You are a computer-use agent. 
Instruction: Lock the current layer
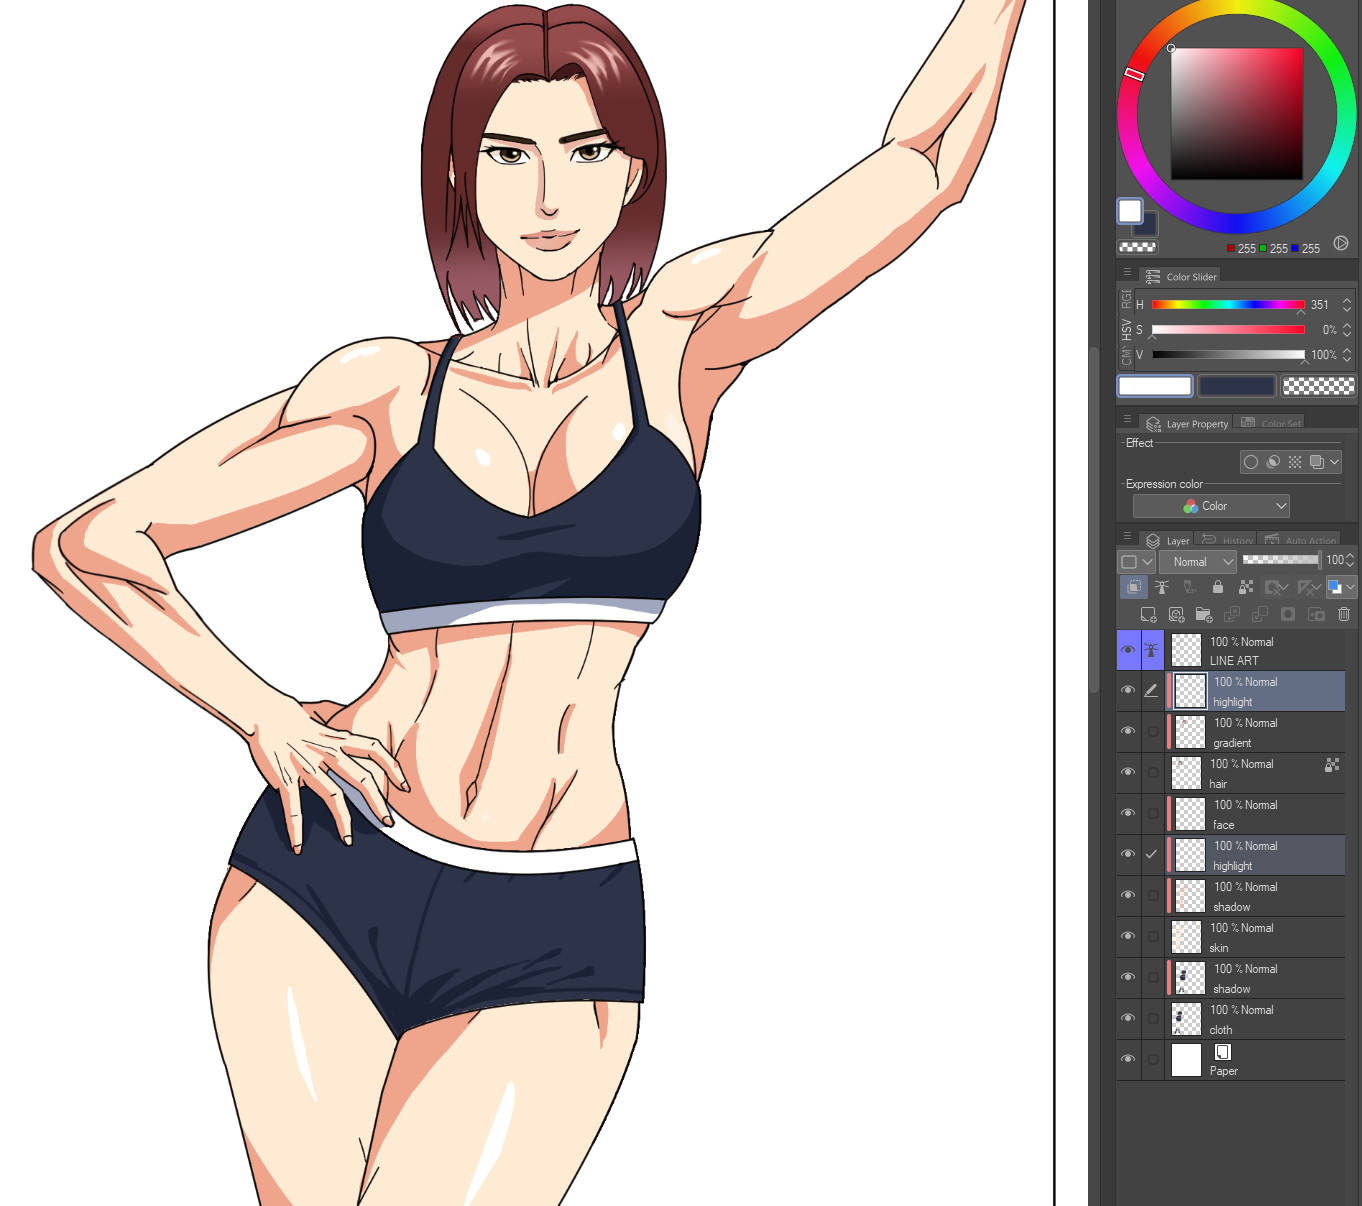tap(1218, 587)
